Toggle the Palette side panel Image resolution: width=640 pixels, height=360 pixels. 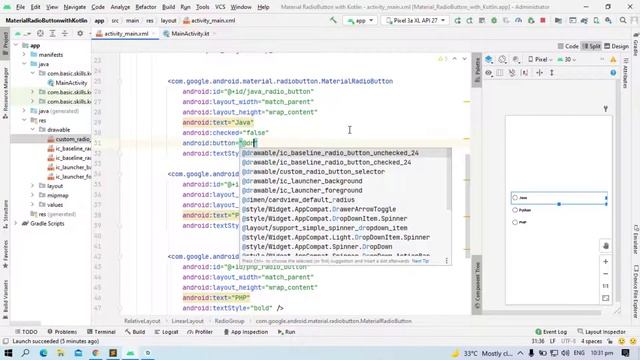477,69
